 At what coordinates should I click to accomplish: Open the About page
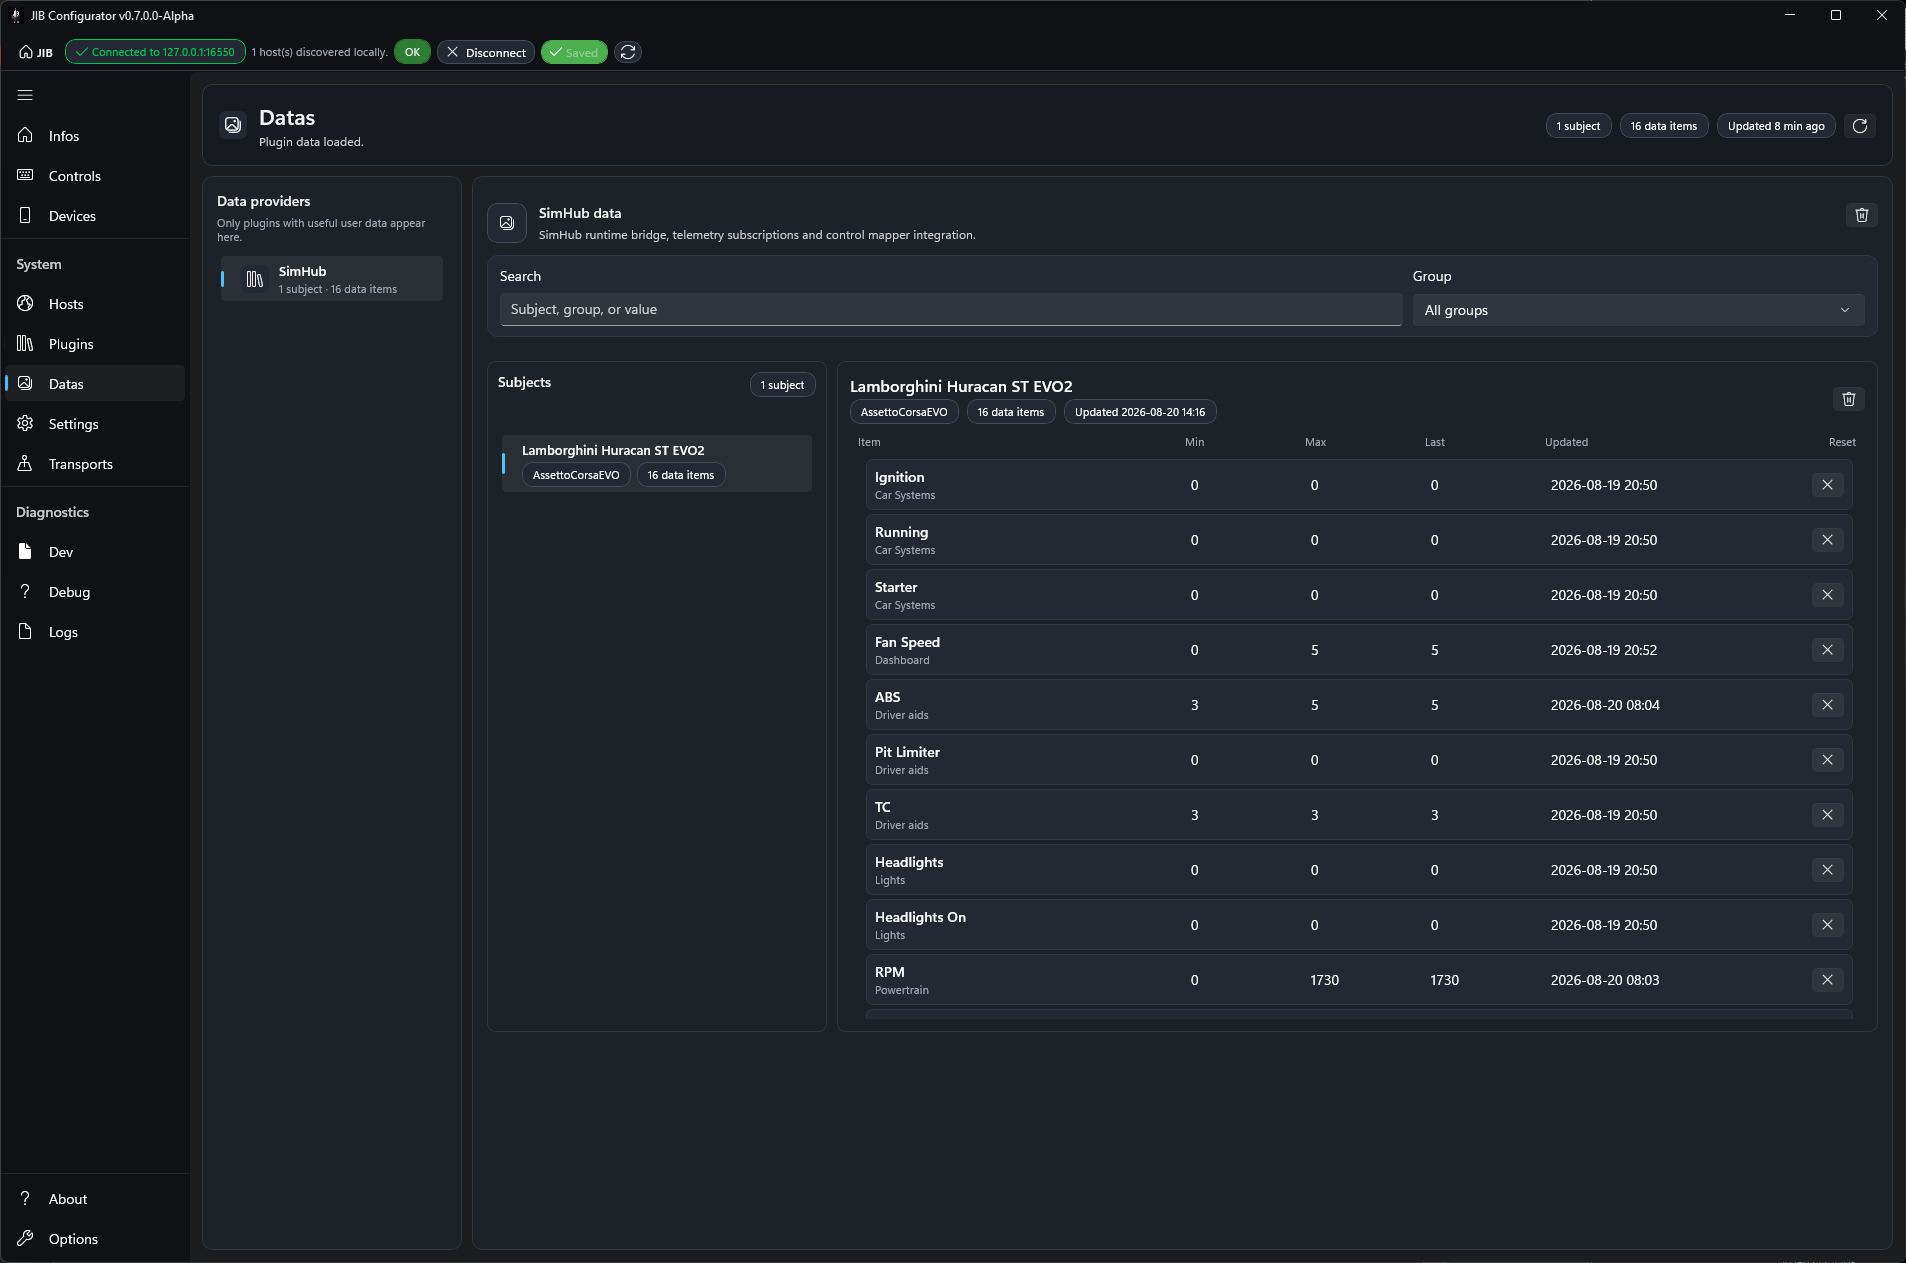coord(95,1199)
